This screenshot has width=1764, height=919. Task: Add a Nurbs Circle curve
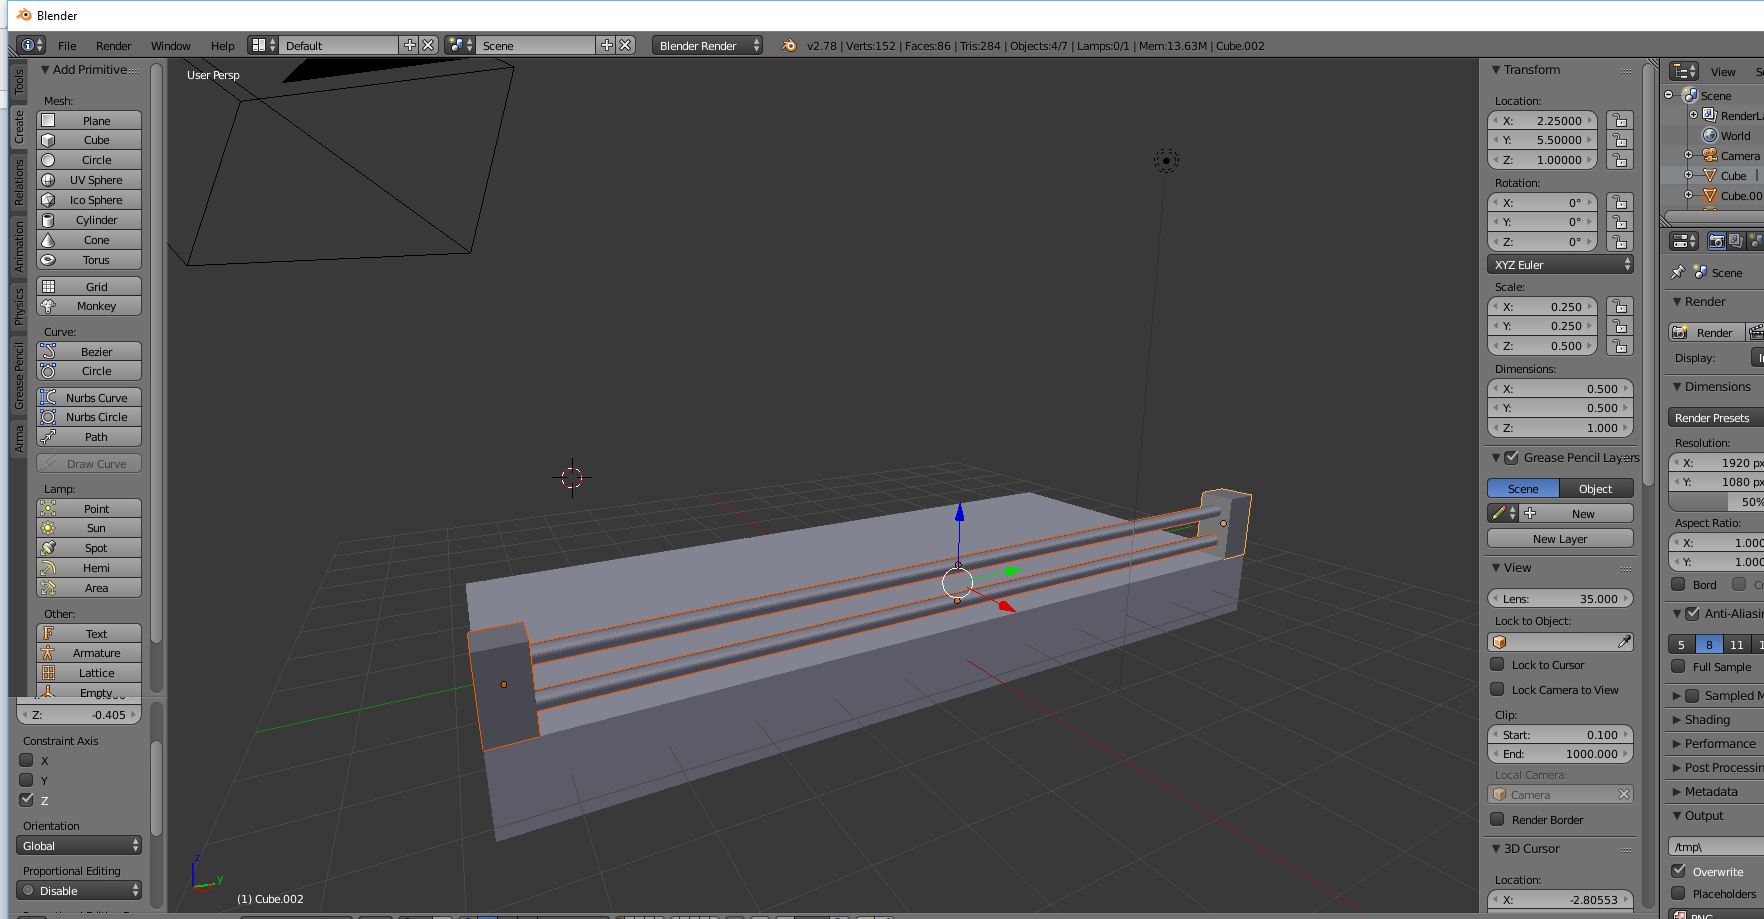point(89,417)
